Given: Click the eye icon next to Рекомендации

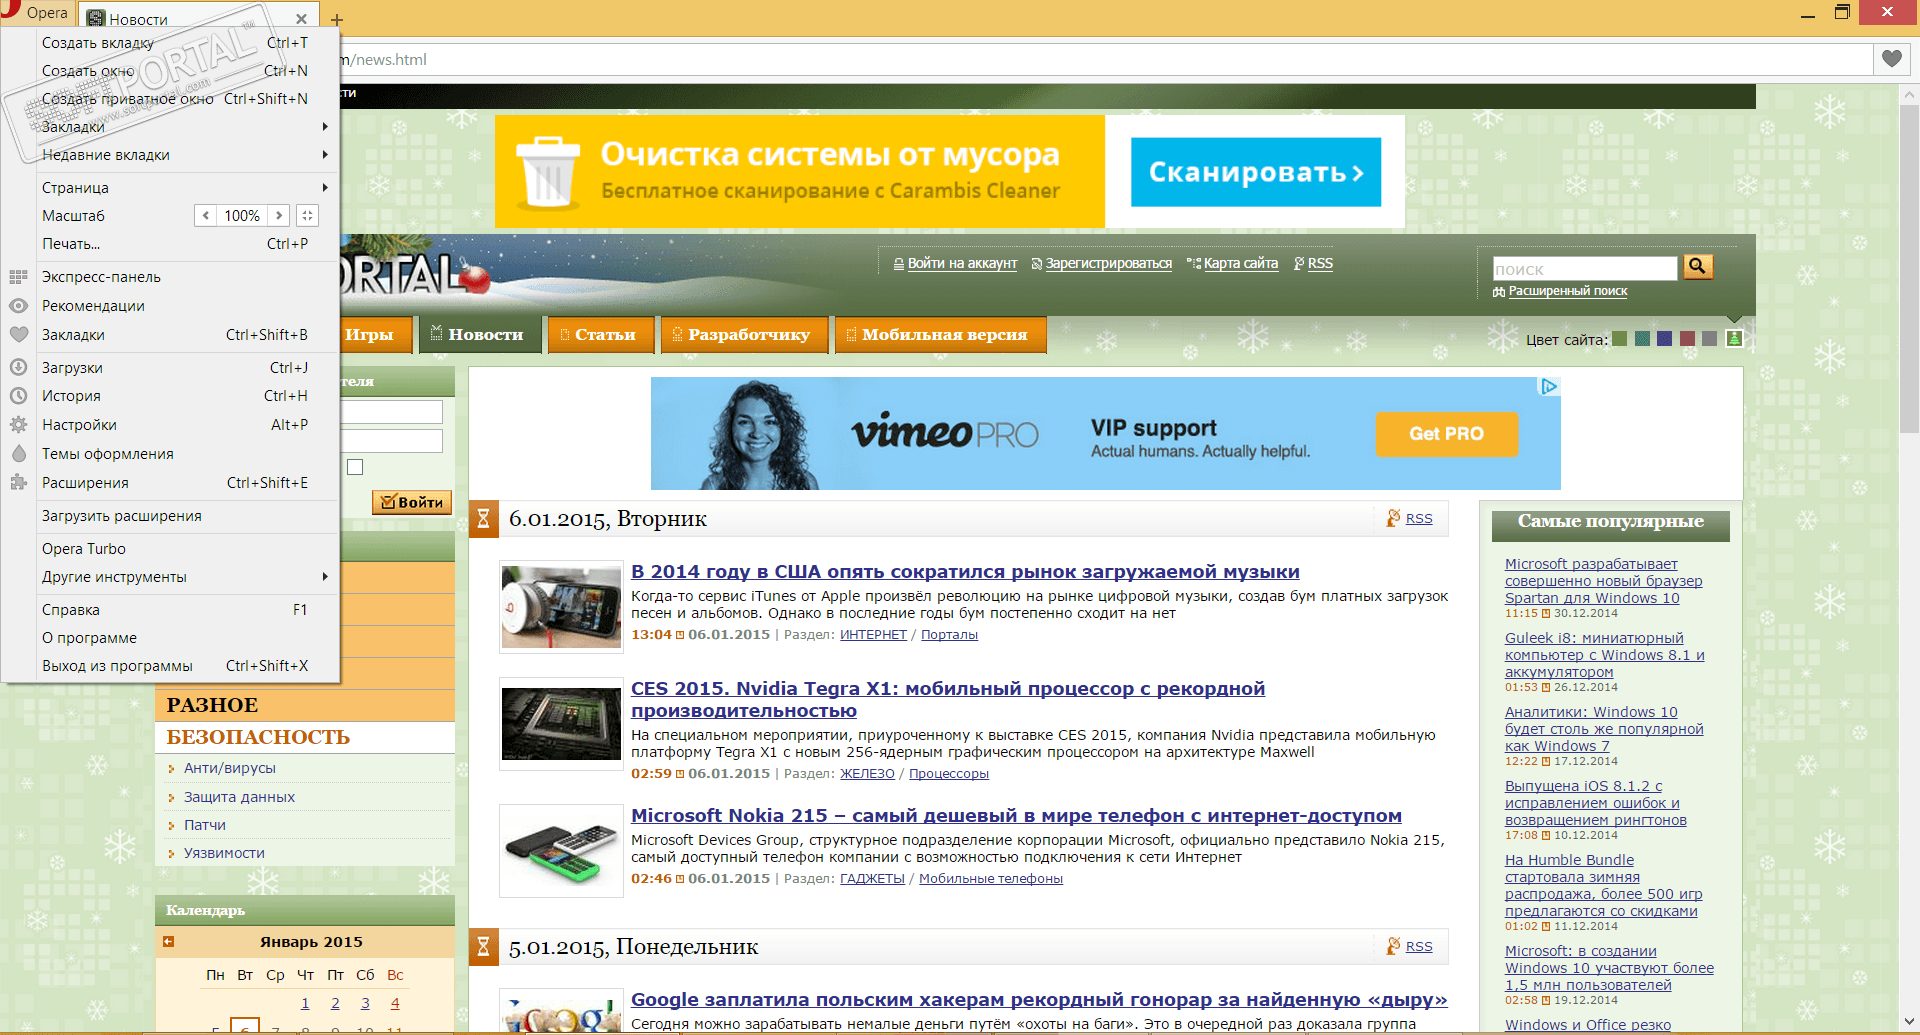Looking at the screenshot, I should pos(18,306).
